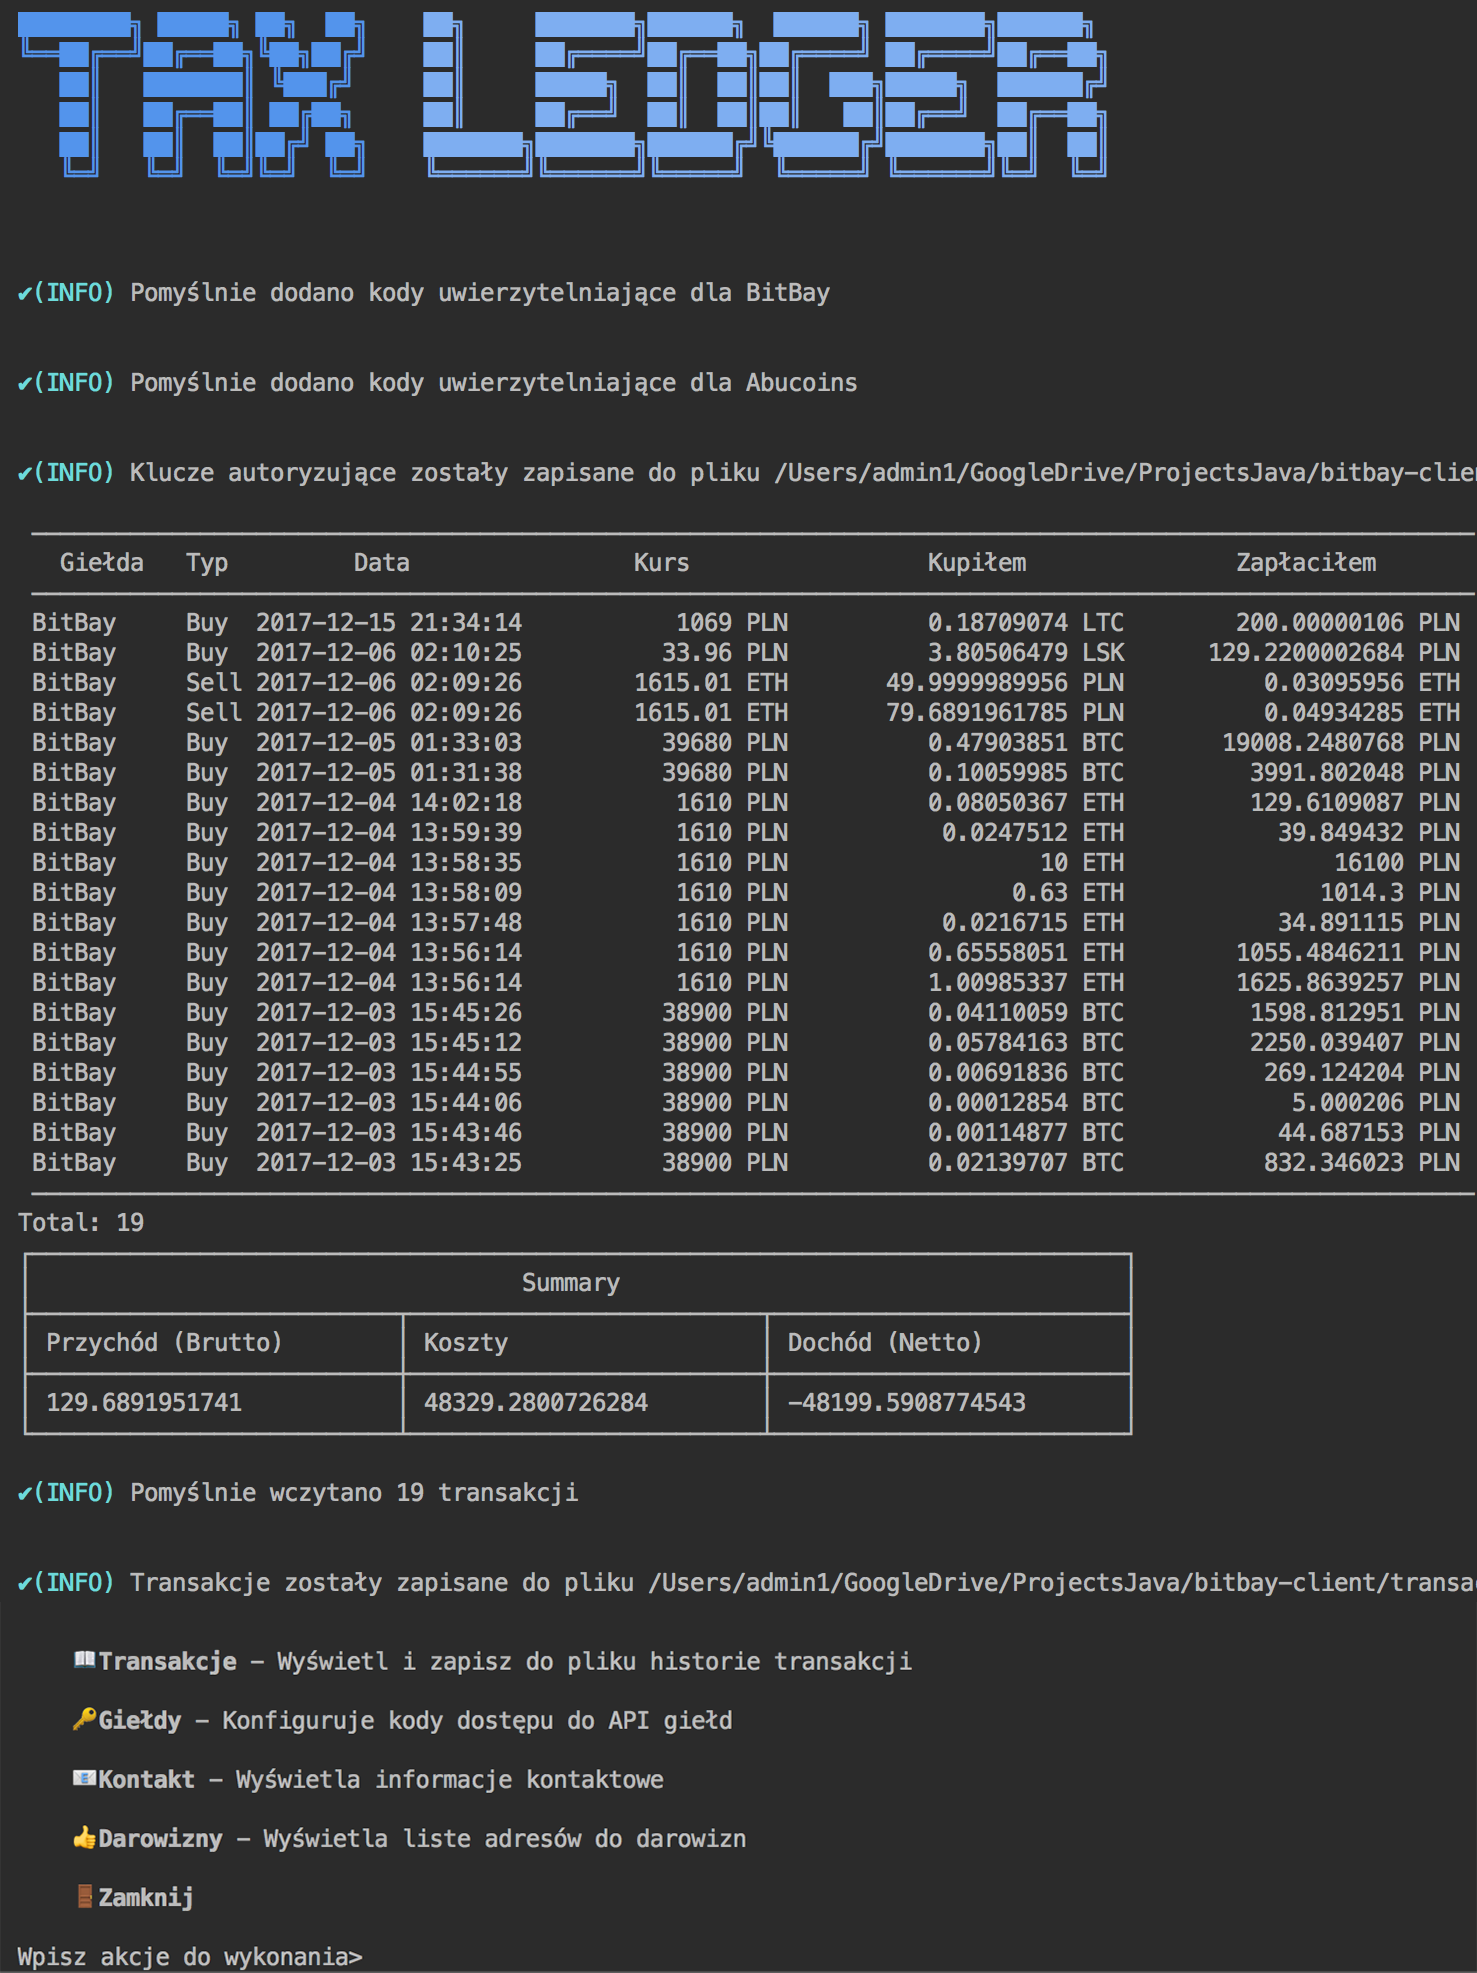Image resolution: width=1477 pixels, height=1973 pixels.
Task: Choose the Darowizny menu entry
Action: pos(160,1838)
